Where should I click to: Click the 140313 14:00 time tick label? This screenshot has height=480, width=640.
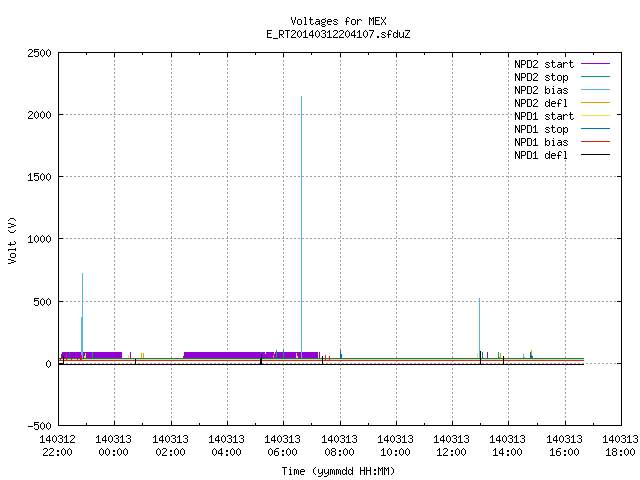[508, 446]
